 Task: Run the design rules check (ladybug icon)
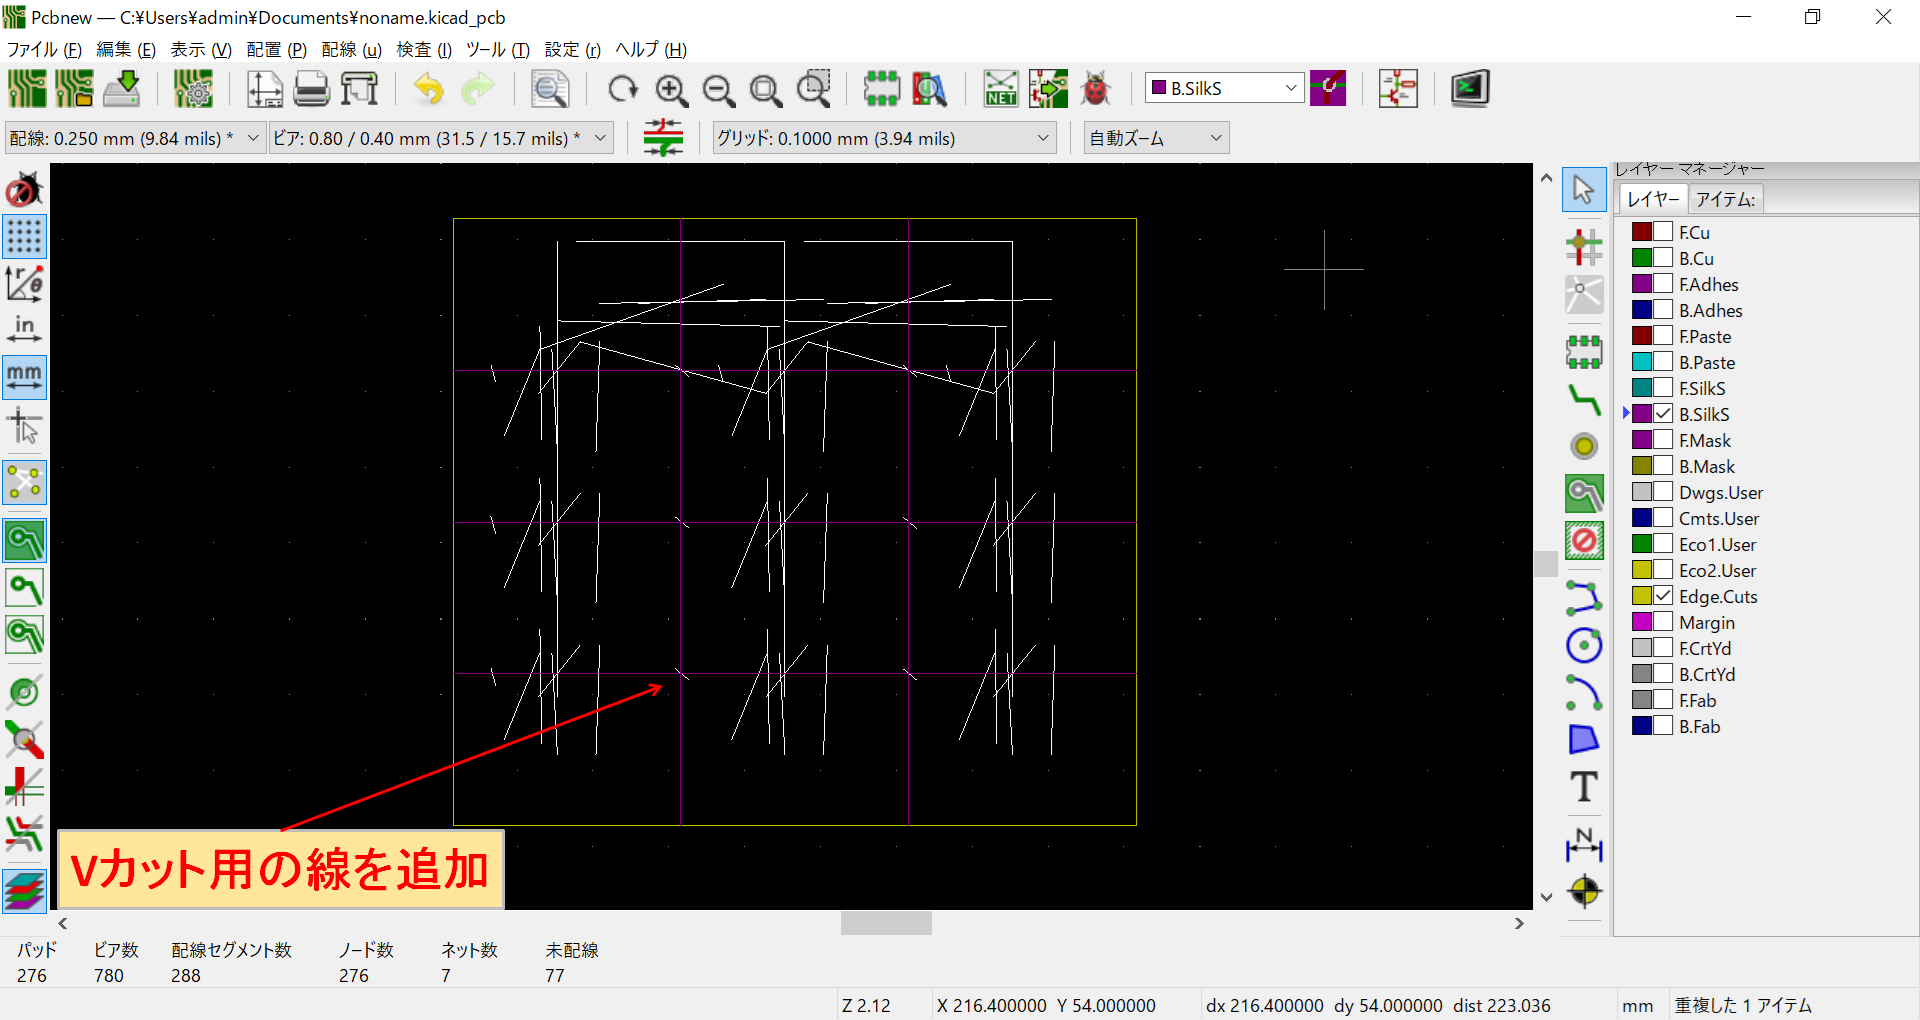(x=1096, y=88)
